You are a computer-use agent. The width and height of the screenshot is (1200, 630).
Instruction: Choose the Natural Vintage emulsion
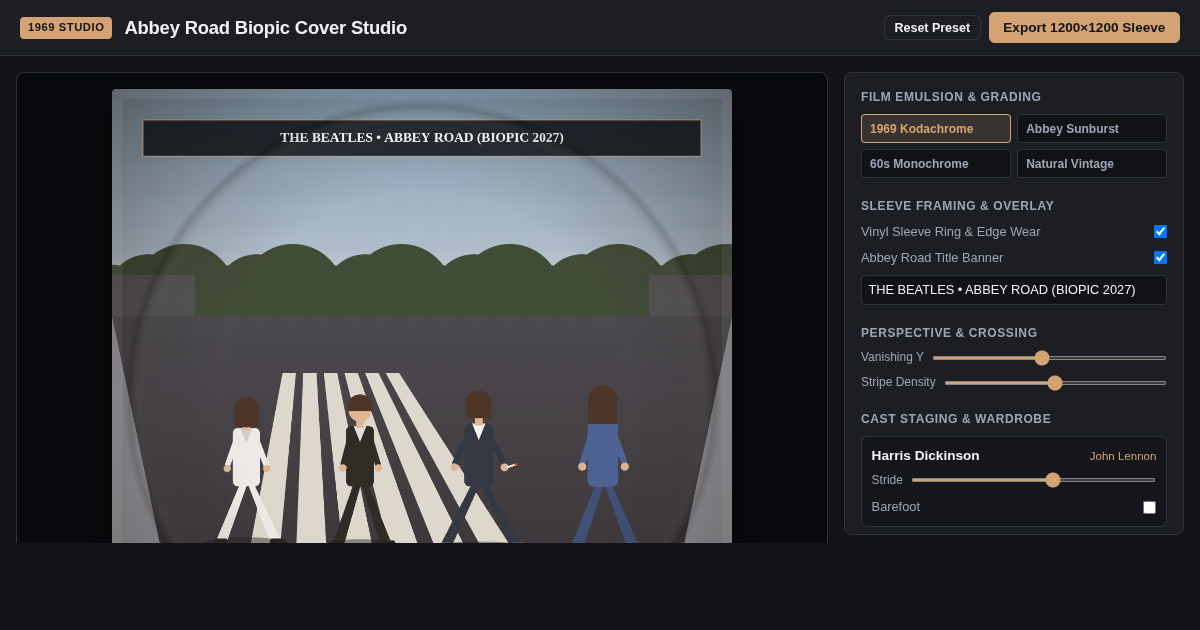click(1092, 164)
